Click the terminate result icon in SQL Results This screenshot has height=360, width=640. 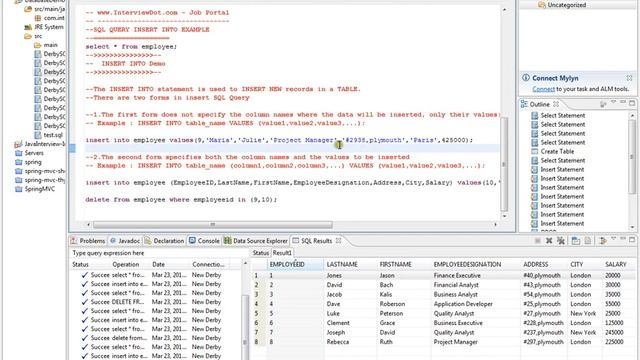point(538,241)
